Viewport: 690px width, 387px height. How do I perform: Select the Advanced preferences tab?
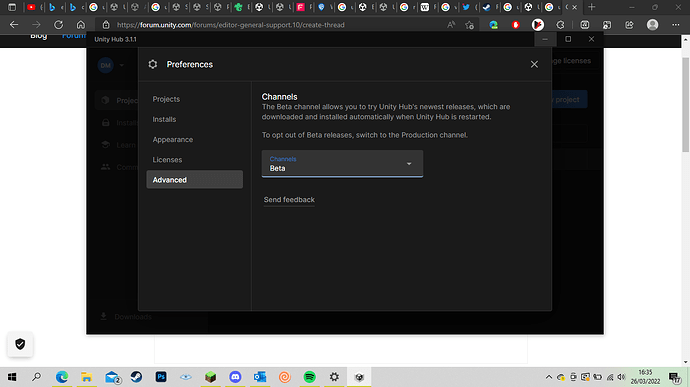coord(195,180)
